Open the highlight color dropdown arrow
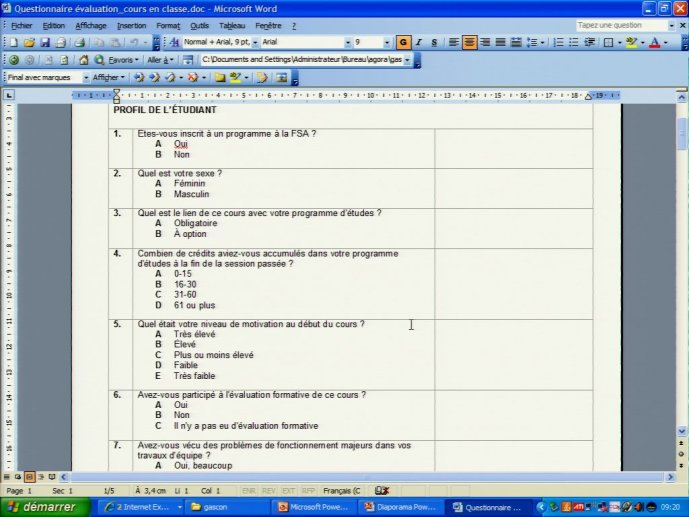Screen dimensions: 689x517 [x=642, y=43]
